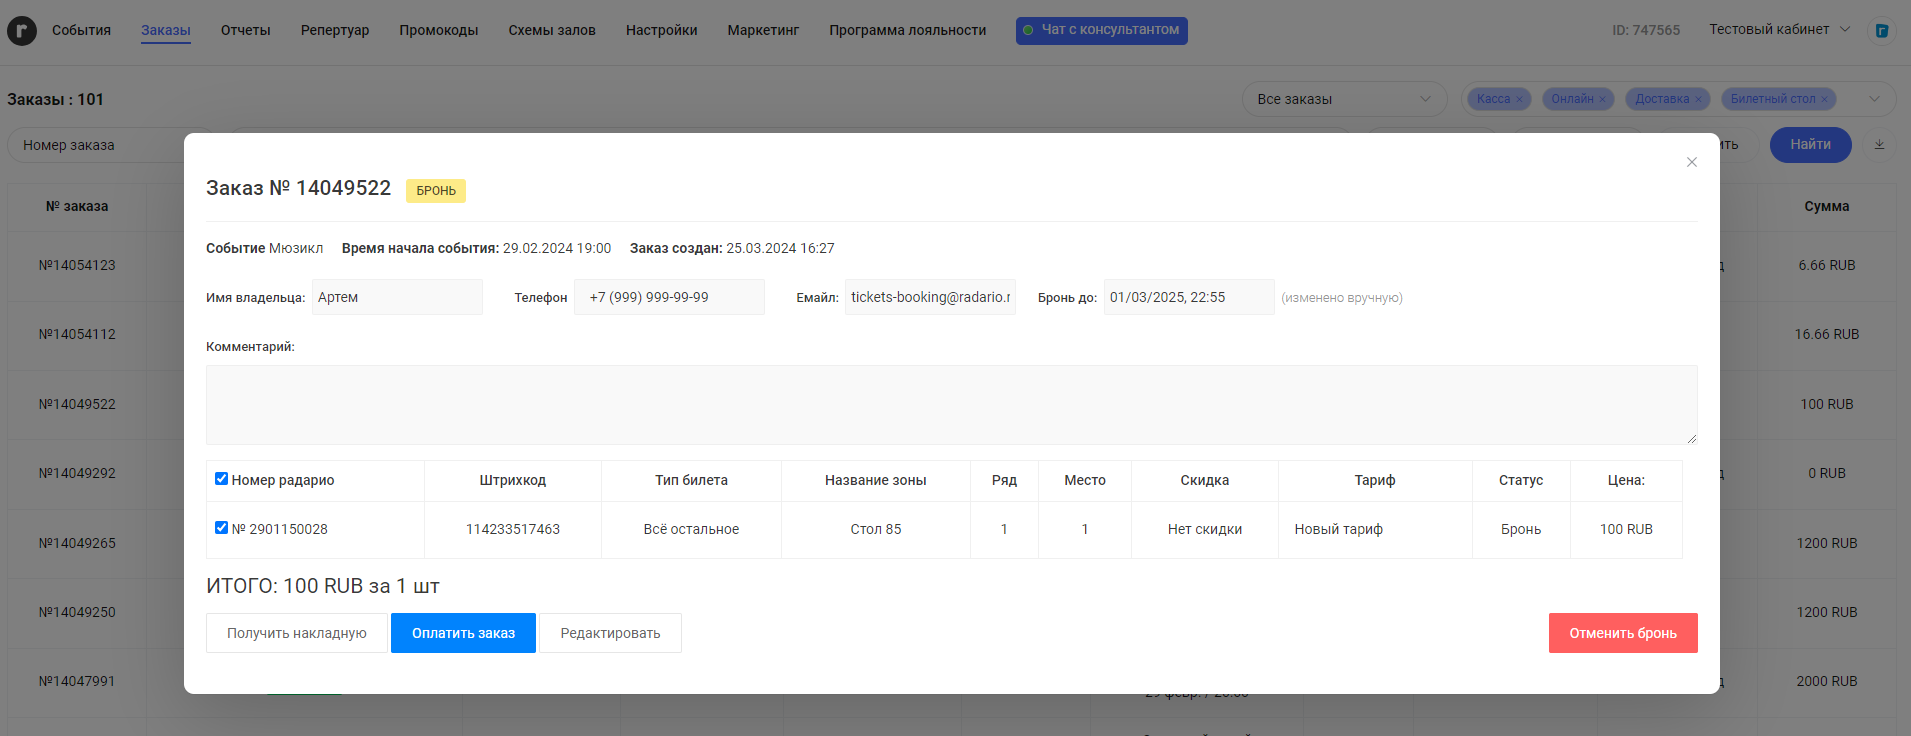Click the Чат с консультантом button
This screenshot has height=736, width=1911.
[x=1102, y=30]
